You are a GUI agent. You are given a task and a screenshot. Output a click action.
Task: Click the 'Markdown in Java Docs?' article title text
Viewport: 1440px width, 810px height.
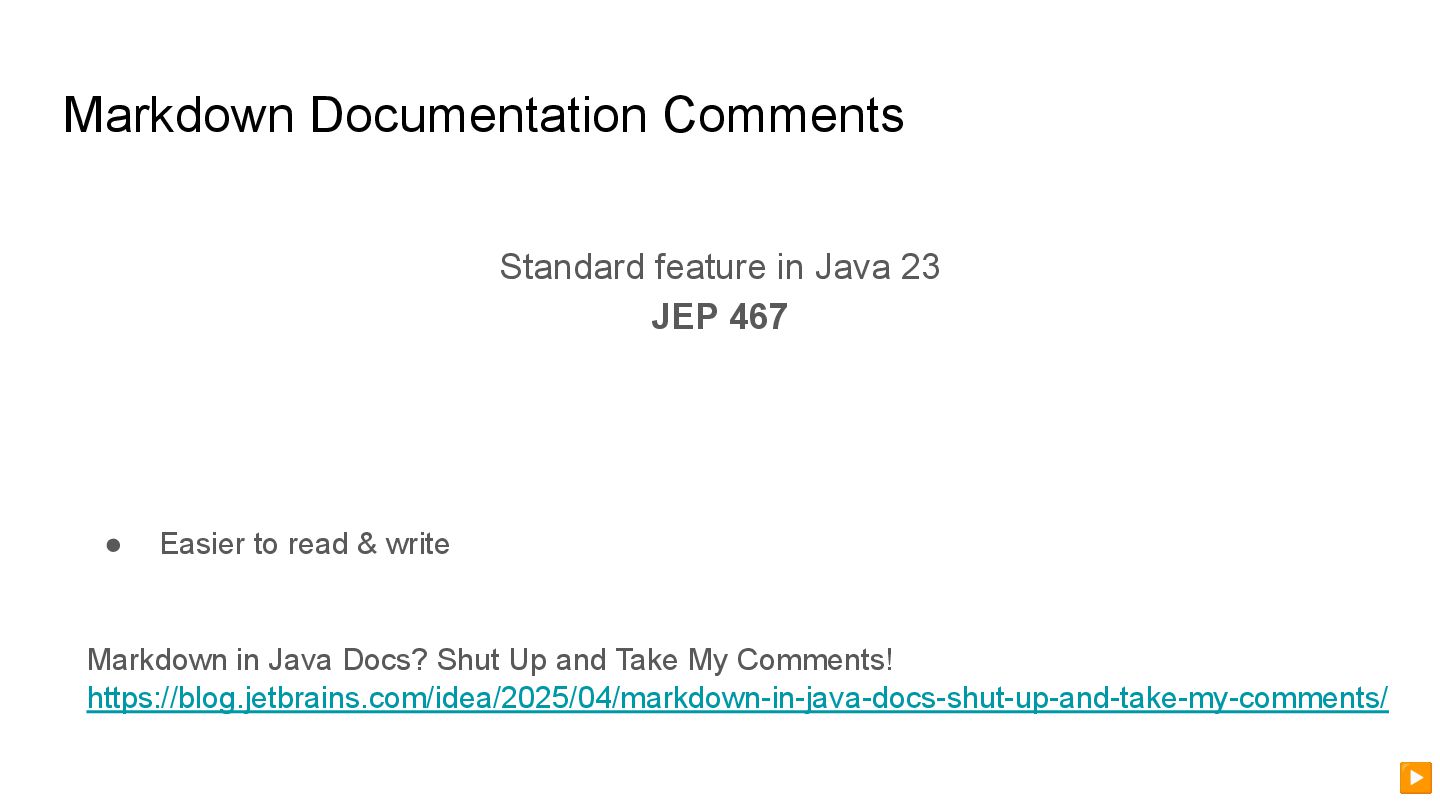pos(257,660)
